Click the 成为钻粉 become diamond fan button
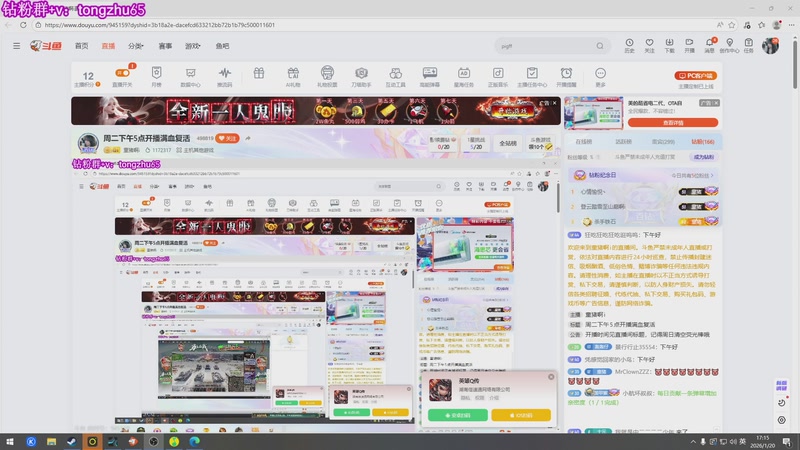800x450 pixels. pyautogui.click(x=704, y=157)
